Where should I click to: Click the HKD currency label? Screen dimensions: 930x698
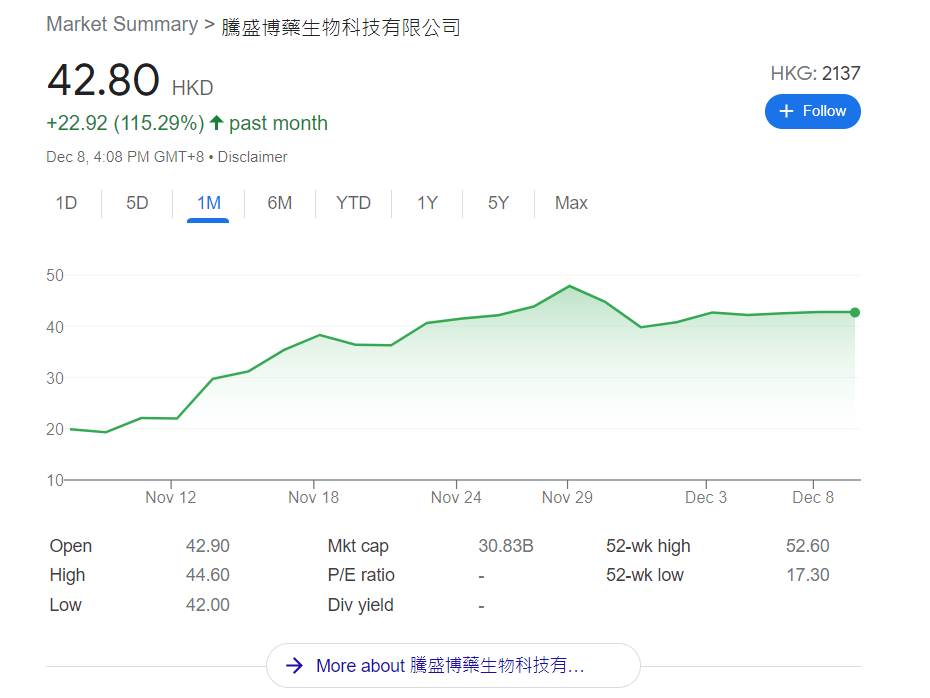pyautogui.click(x=193, y=88)
